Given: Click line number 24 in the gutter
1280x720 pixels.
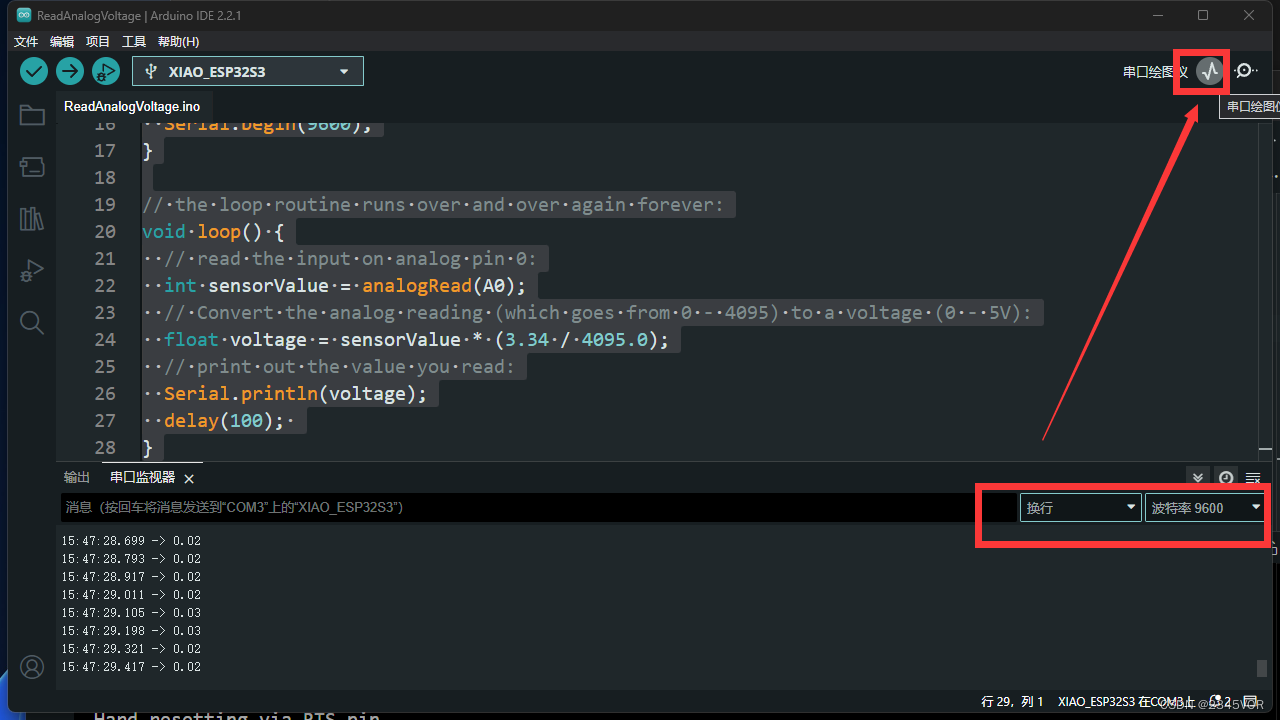Looking at the screenshot, I should (105, 340).
